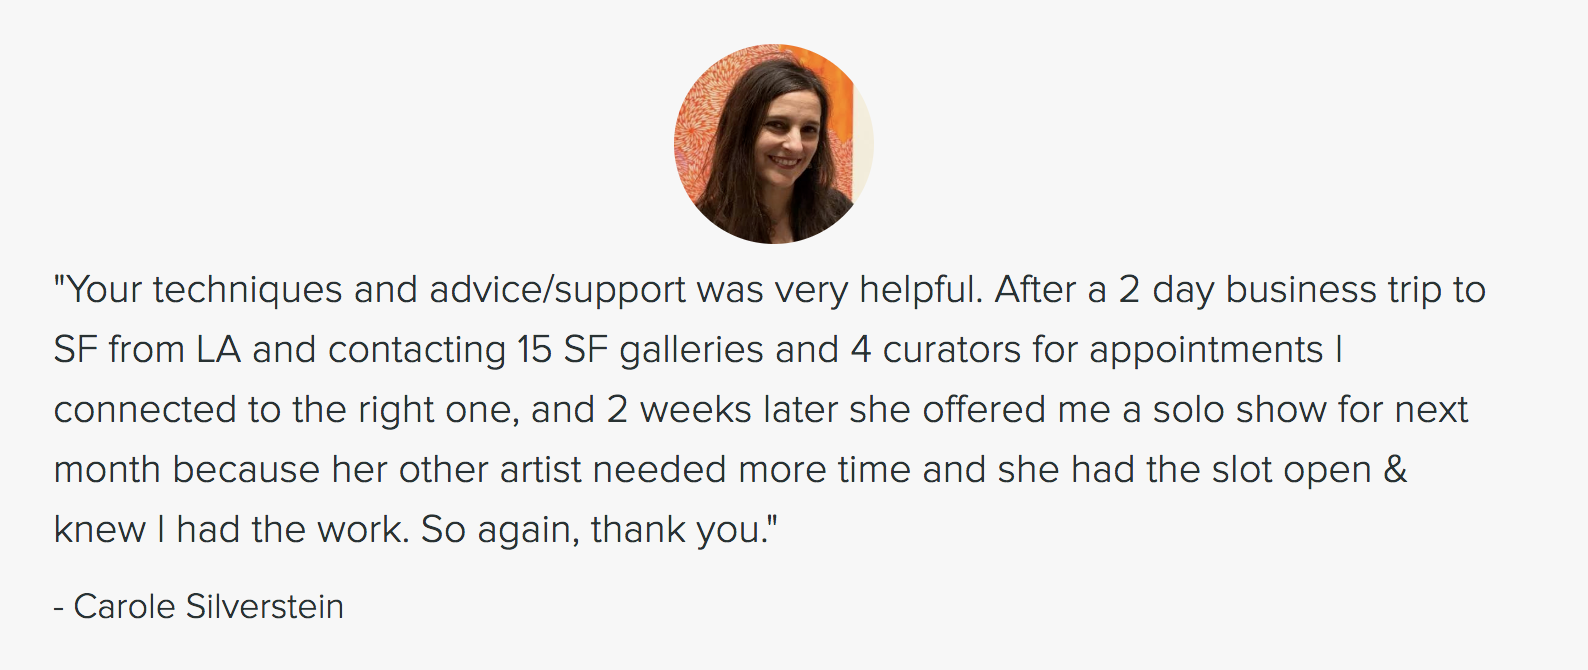1588x670 pixels.
Task: Click the circular testimonial profile photo
Action: point(774,144)
